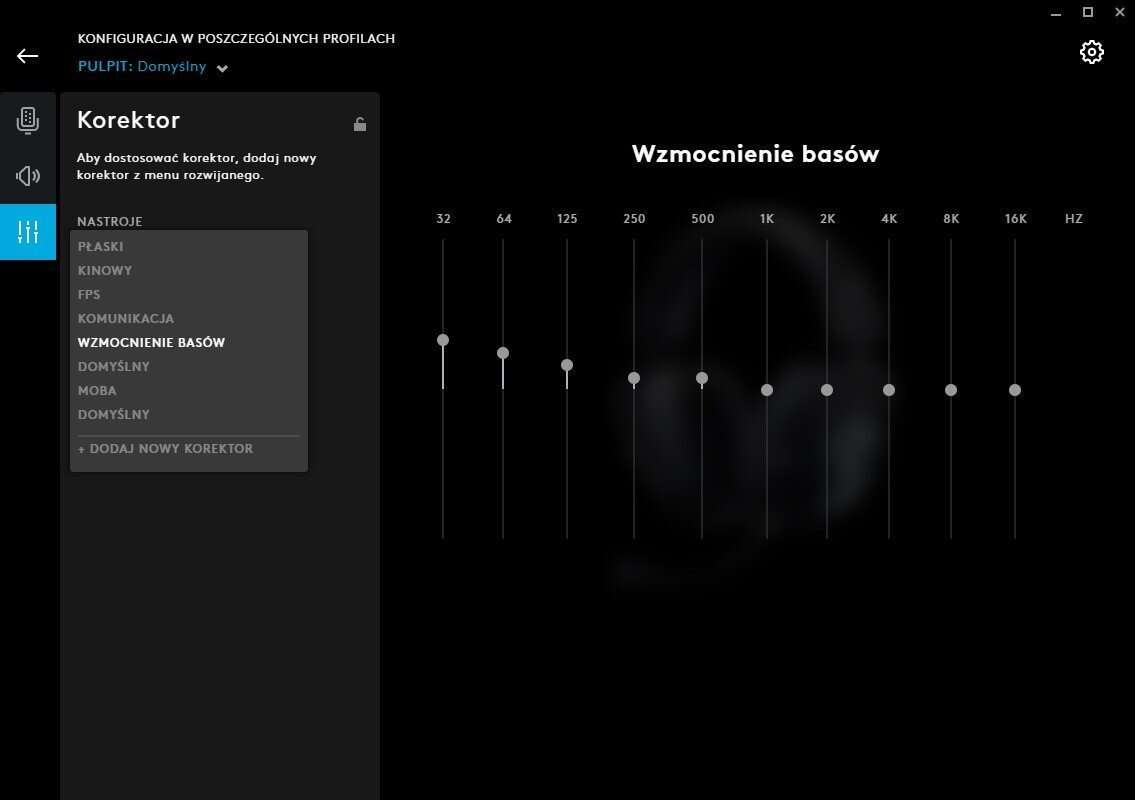
Task: Choose the KINOWY preset
Action: 105,270
